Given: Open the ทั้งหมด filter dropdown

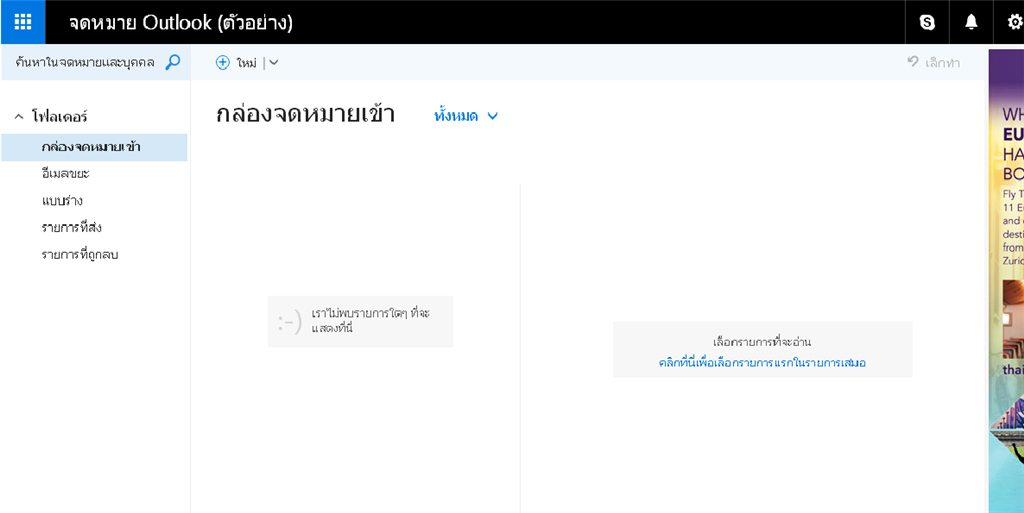Looking at the screenshot, I should coord(466,116).
